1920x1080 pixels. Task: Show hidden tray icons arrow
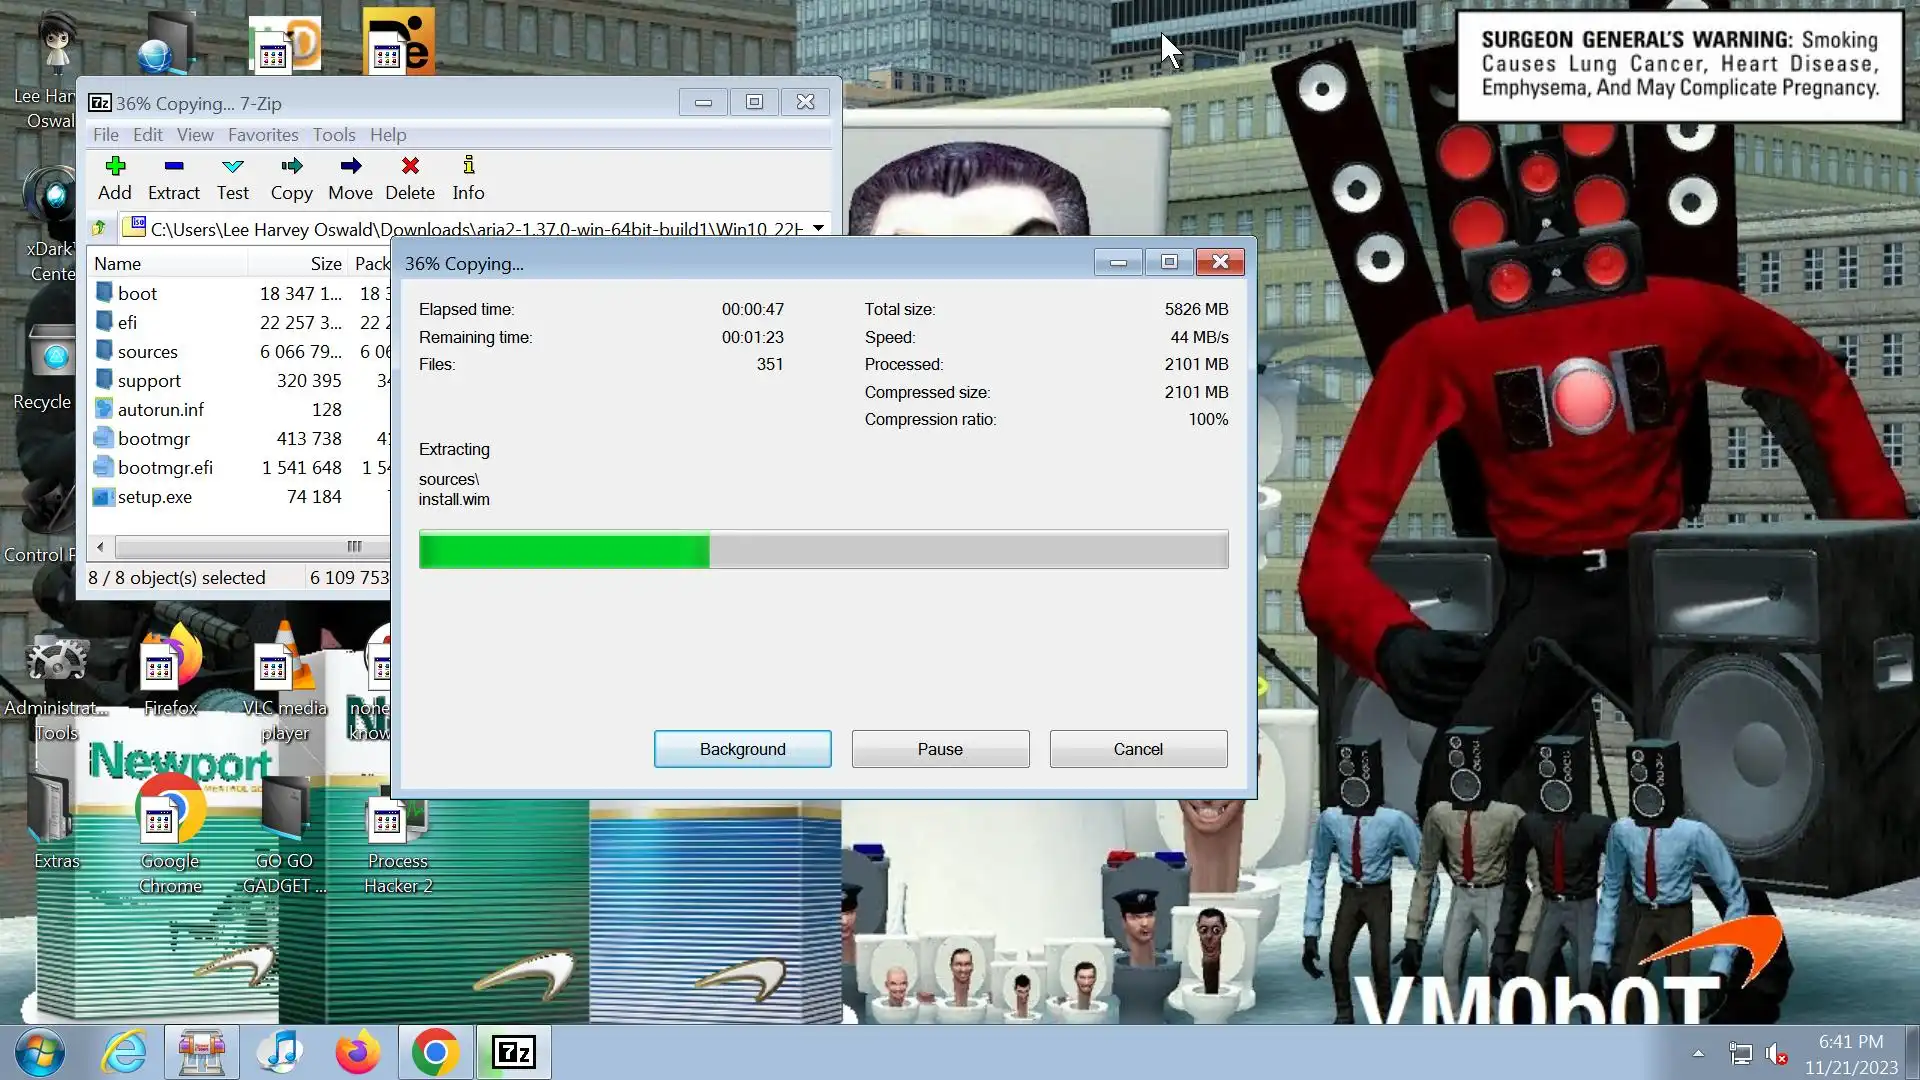pyautogui.click(x=1698, y=1053)
